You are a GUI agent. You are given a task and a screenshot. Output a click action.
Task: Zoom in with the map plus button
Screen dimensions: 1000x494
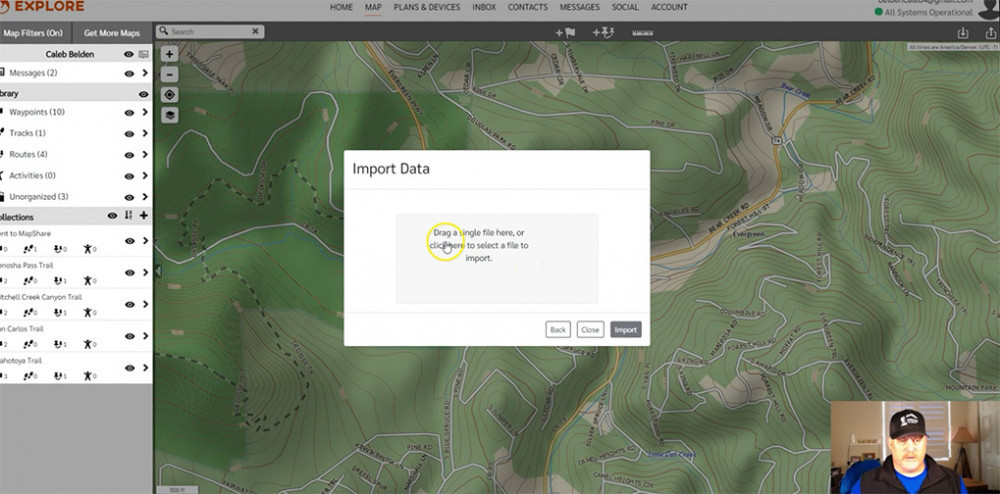[170, 54]
